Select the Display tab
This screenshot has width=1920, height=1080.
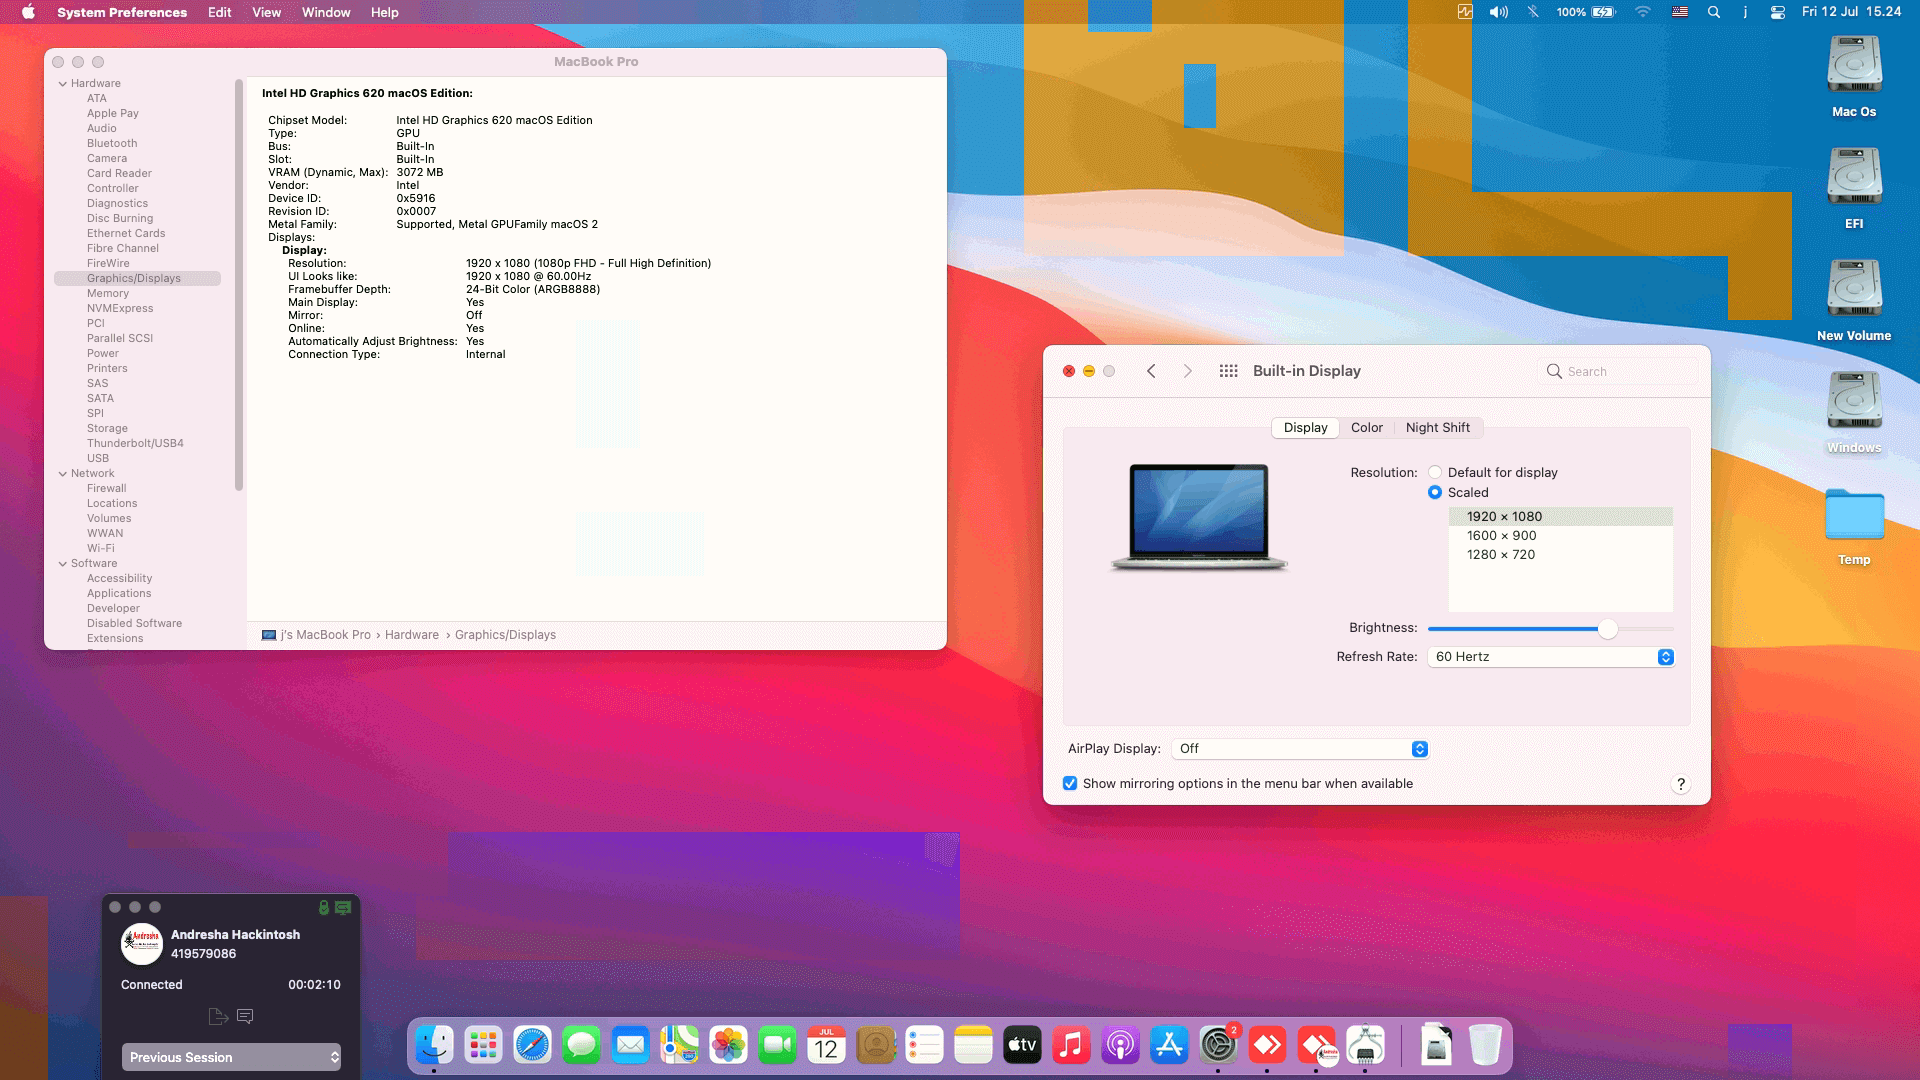[x=1305, y=428]
